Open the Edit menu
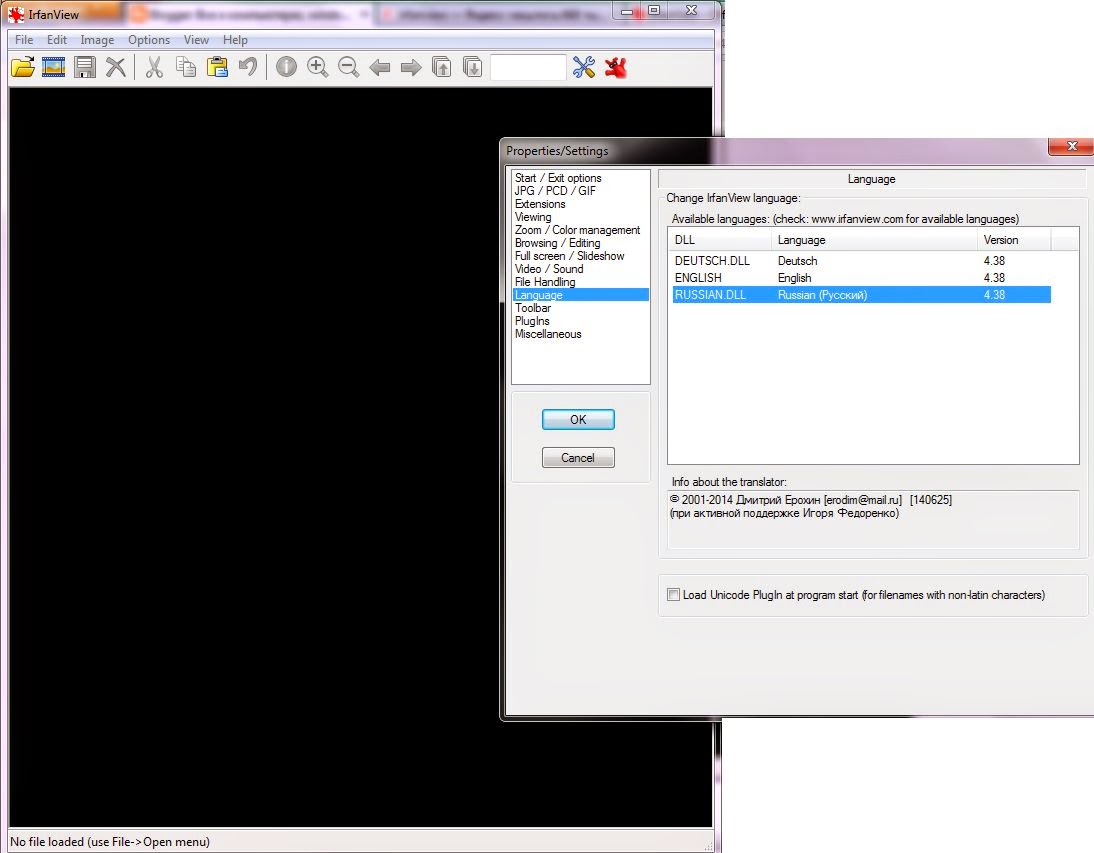 57,40
